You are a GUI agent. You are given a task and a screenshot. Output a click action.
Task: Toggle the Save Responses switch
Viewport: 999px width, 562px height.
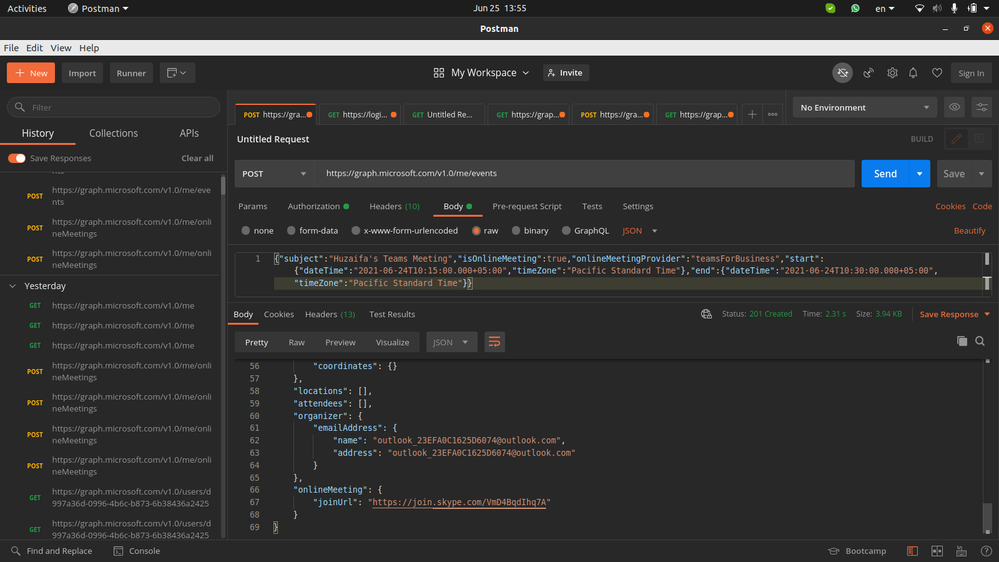pos(17,158)
